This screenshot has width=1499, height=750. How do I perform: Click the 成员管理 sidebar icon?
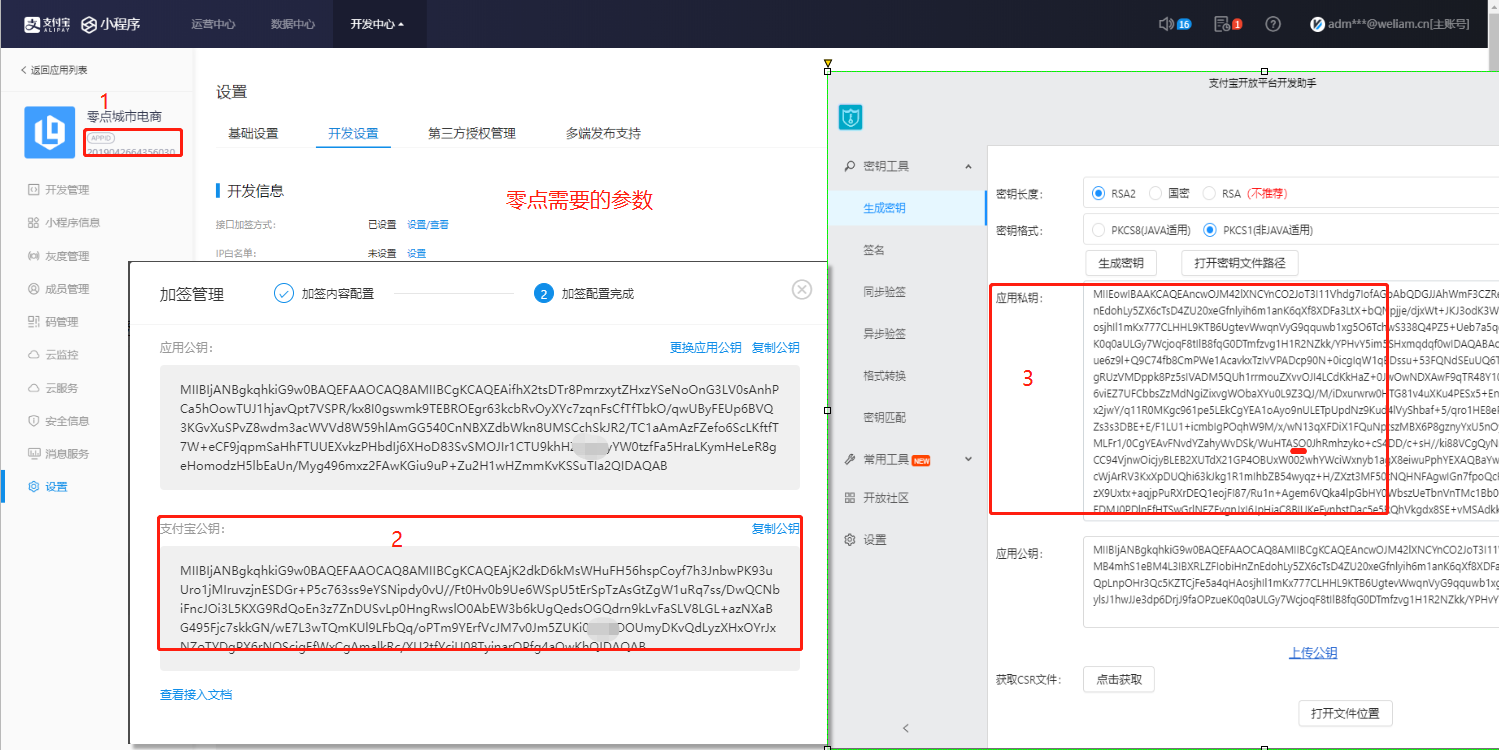34,288
